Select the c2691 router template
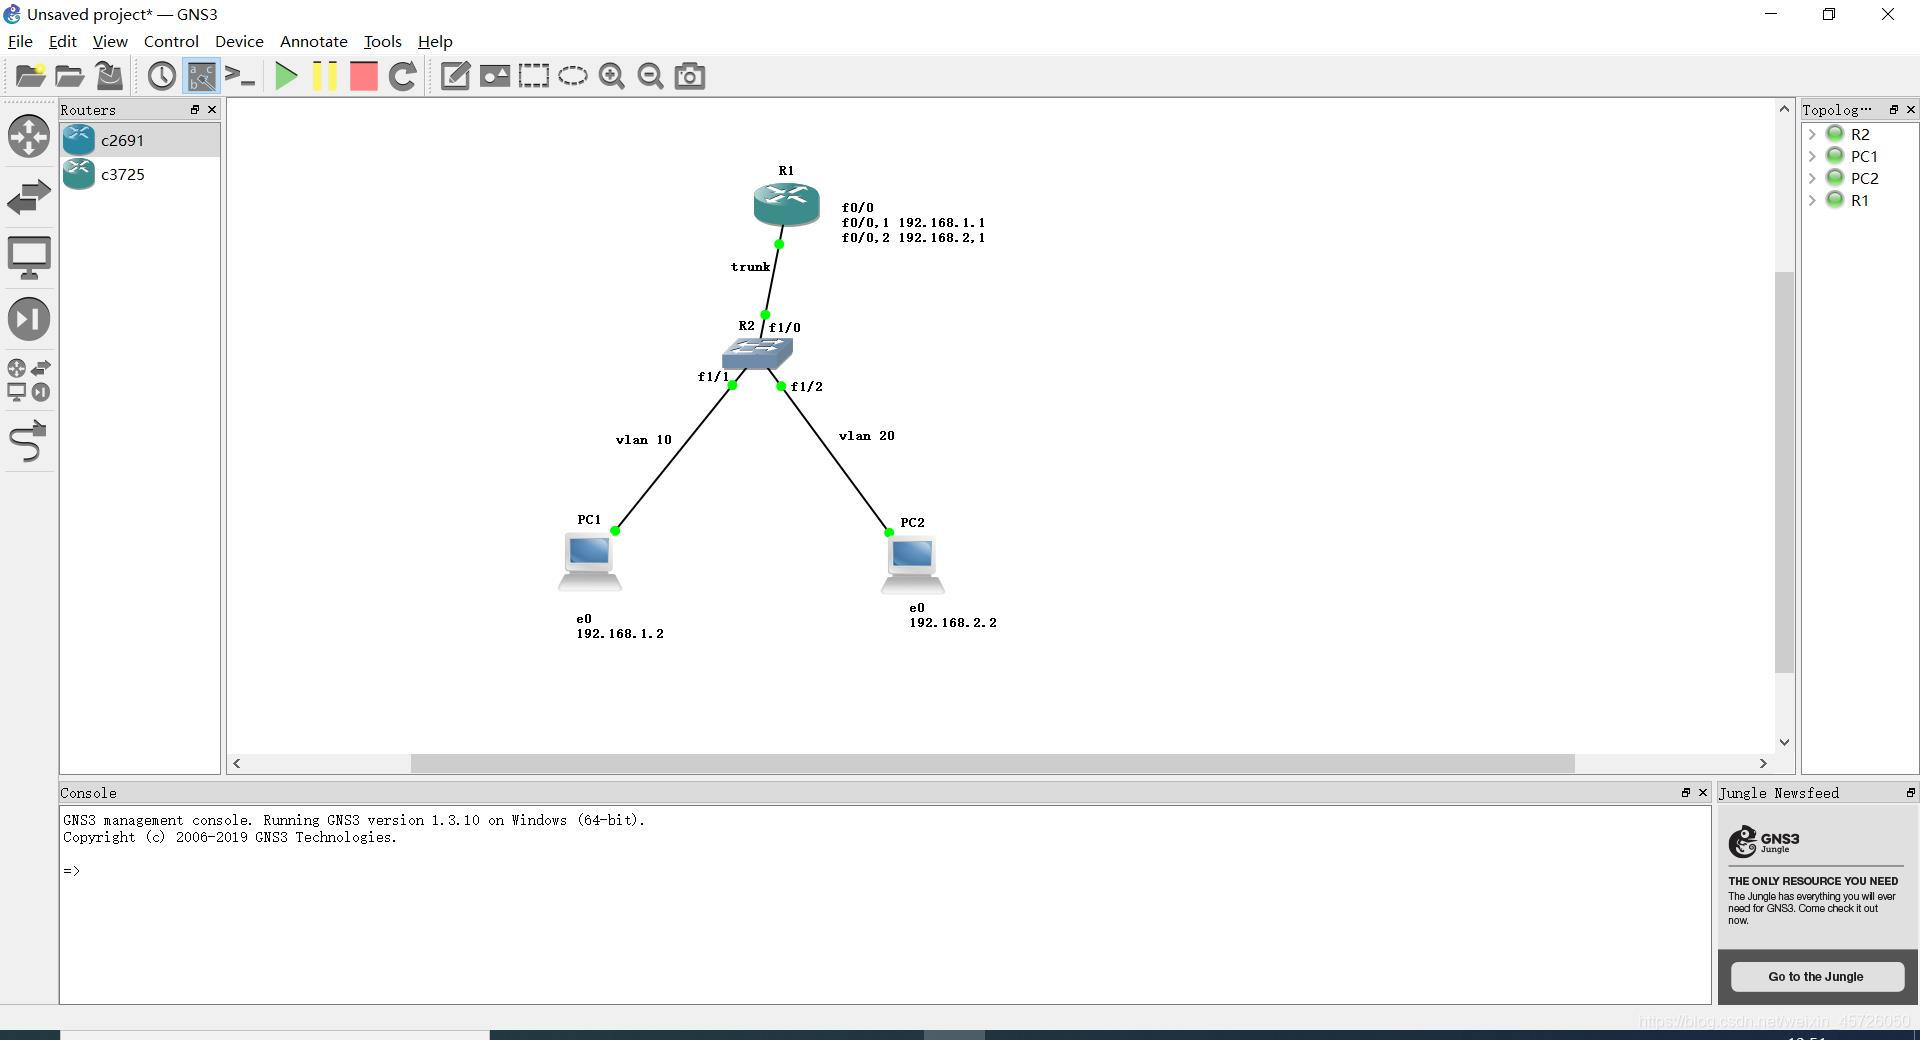The width and height of the screenshot is (1920, 1040). click(x=140, y=140)
